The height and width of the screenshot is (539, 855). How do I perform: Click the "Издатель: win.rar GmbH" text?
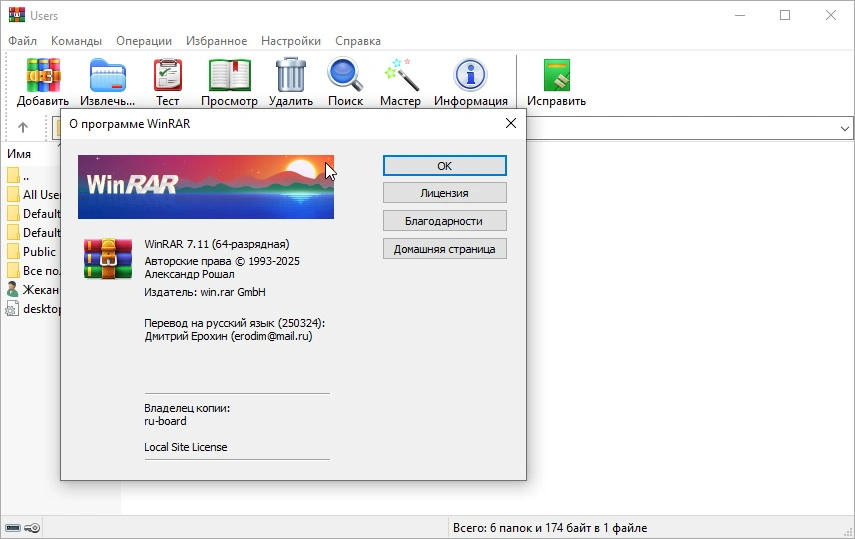(205, 292)
